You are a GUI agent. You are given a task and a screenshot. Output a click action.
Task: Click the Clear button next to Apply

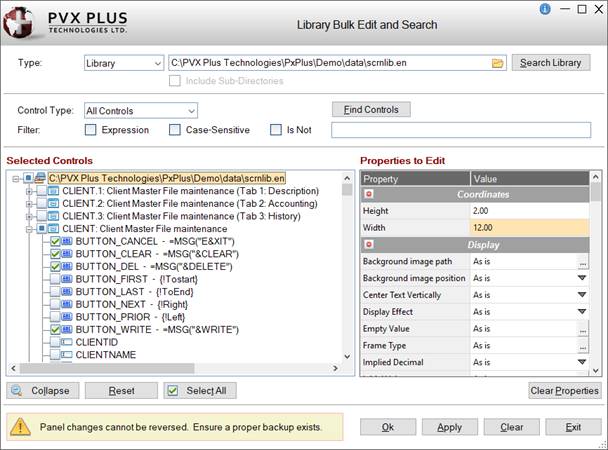pos(511,427)
